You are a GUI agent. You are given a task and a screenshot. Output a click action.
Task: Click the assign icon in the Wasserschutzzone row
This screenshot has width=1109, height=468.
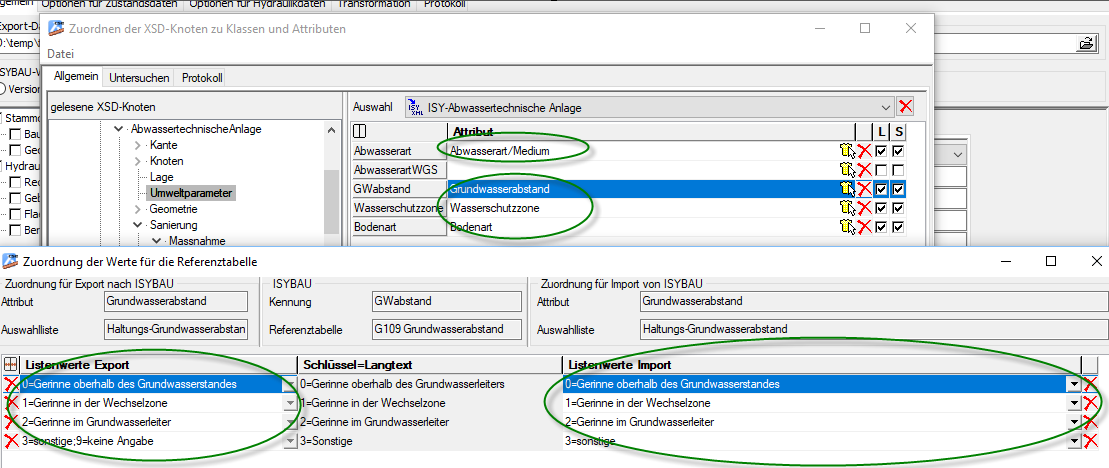(x=847, y=208)
